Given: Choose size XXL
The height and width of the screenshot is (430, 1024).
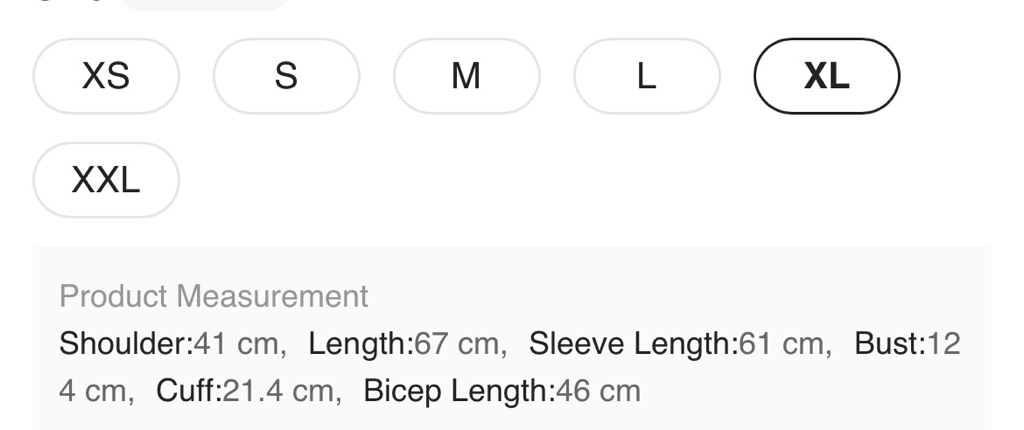Looking at the screenshot, I should (106, 180).
